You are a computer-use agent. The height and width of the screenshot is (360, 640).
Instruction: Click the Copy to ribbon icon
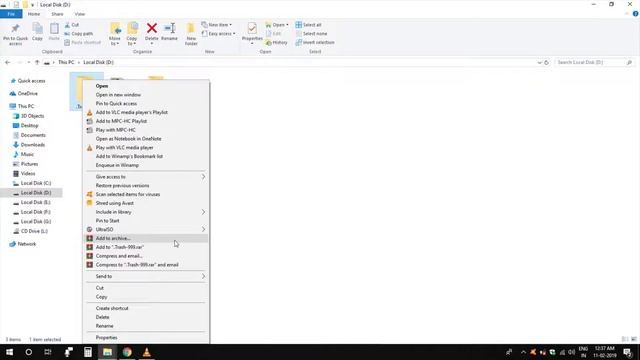coord(132,34)
